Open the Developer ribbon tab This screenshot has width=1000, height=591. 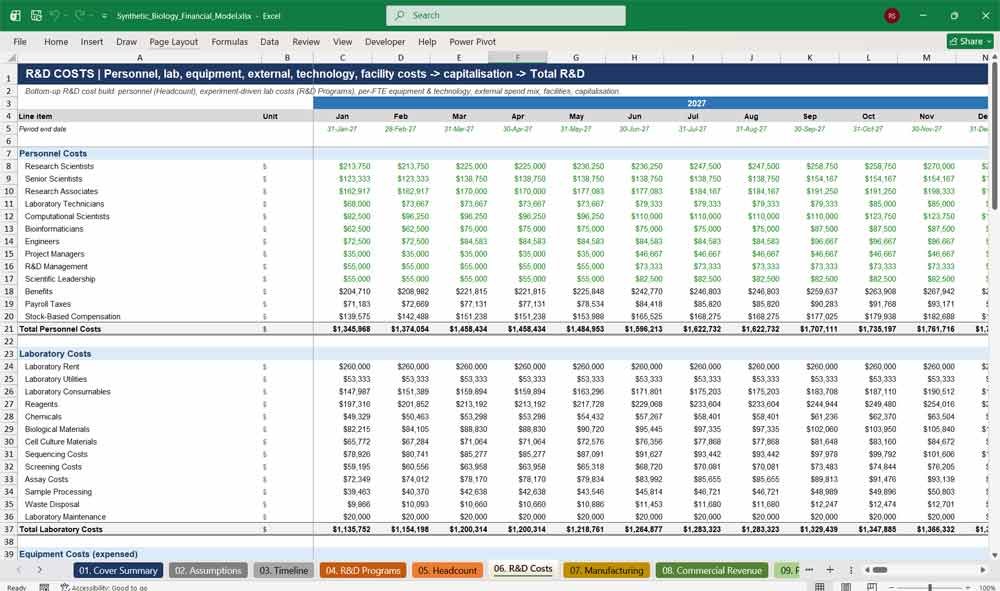point(385,41)
